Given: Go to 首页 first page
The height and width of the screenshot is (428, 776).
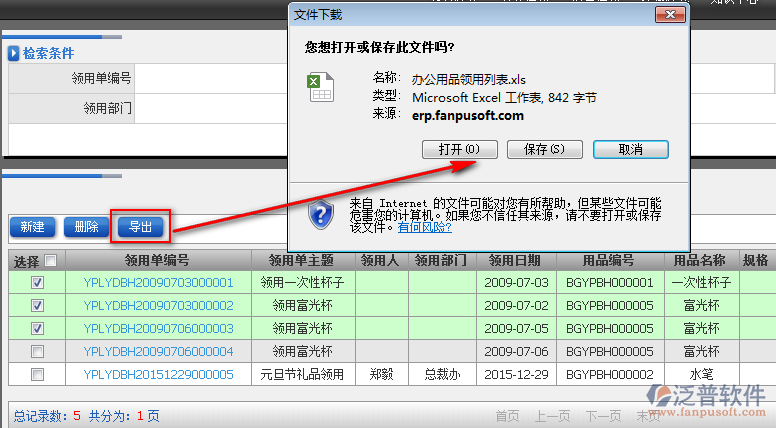Looking at the screenshot, I should tap(507, 416).
